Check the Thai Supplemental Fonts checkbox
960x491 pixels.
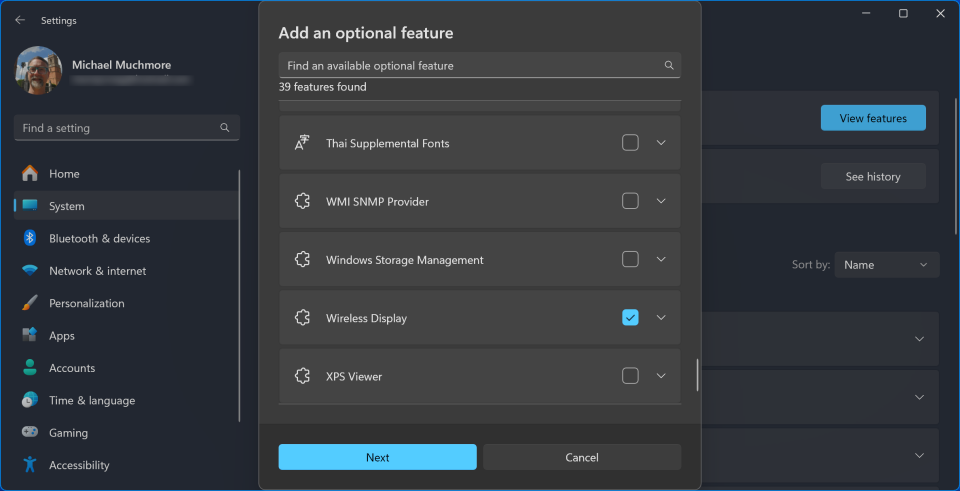coord(630,143)
